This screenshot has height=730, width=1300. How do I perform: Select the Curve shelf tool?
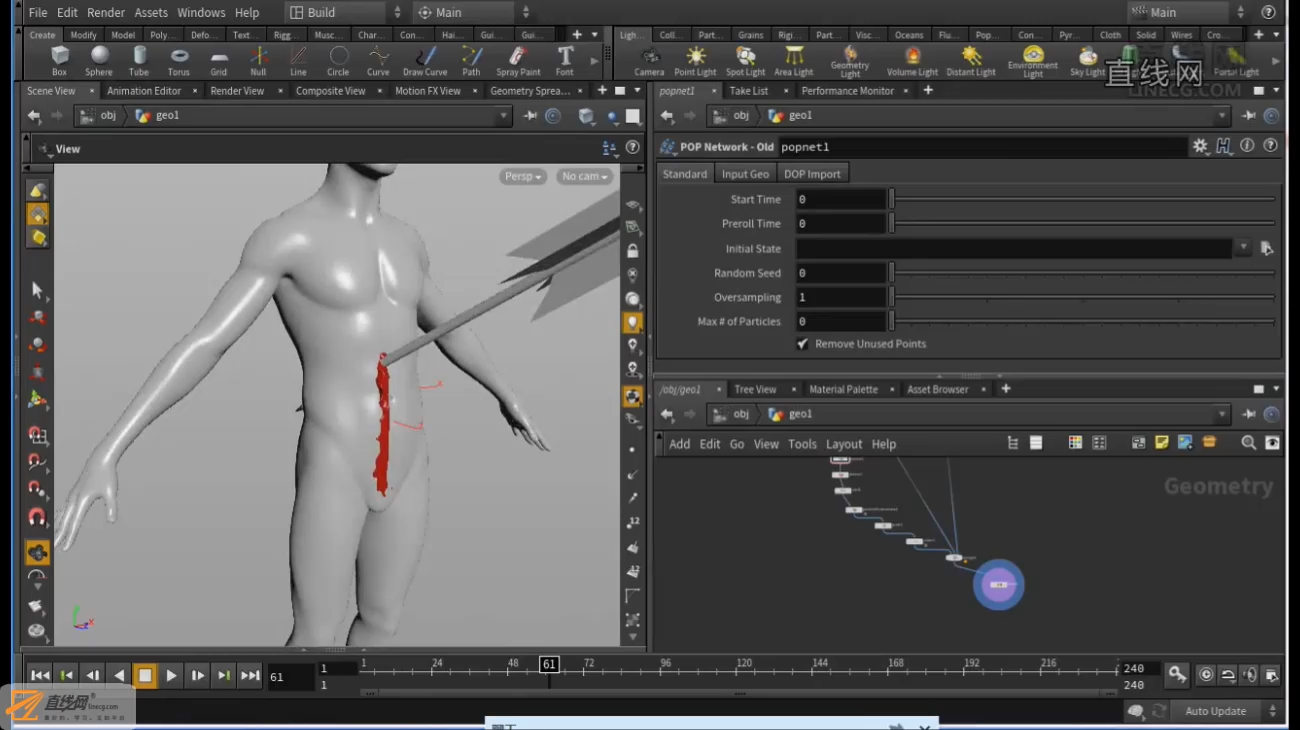378,60
